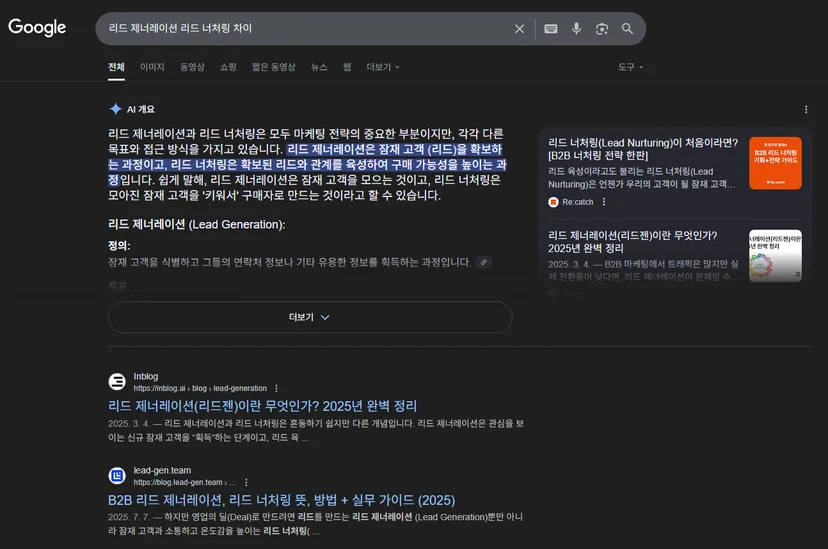
Task: Click the search query input field
Action: click(306, 29)
